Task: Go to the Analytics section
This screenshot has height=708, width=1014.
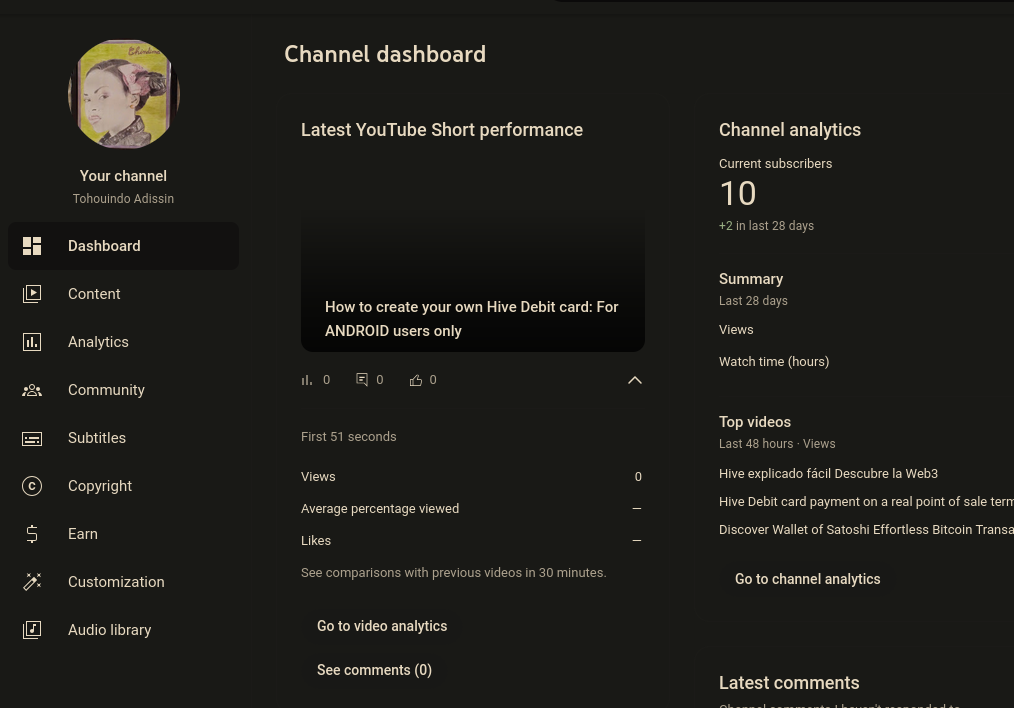Action: pyautogui.click(x=124, y=341)
